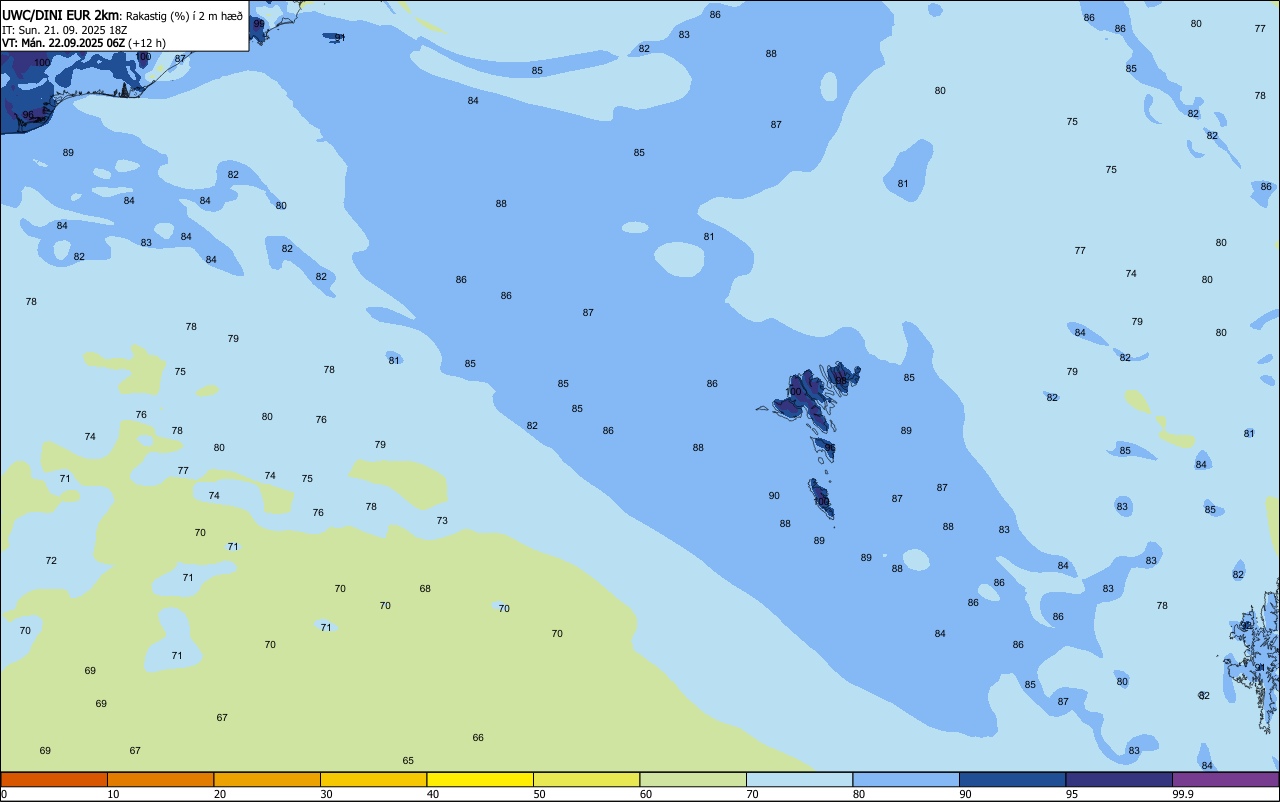Click the legend tick label '50'

point(539,794)
